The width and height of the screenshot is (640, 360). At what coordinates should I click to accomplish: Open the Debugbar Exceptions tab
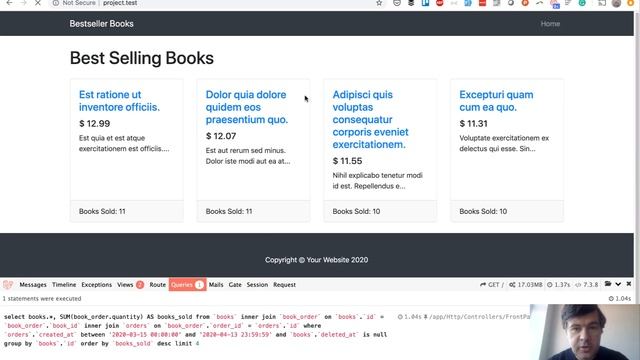96,284
